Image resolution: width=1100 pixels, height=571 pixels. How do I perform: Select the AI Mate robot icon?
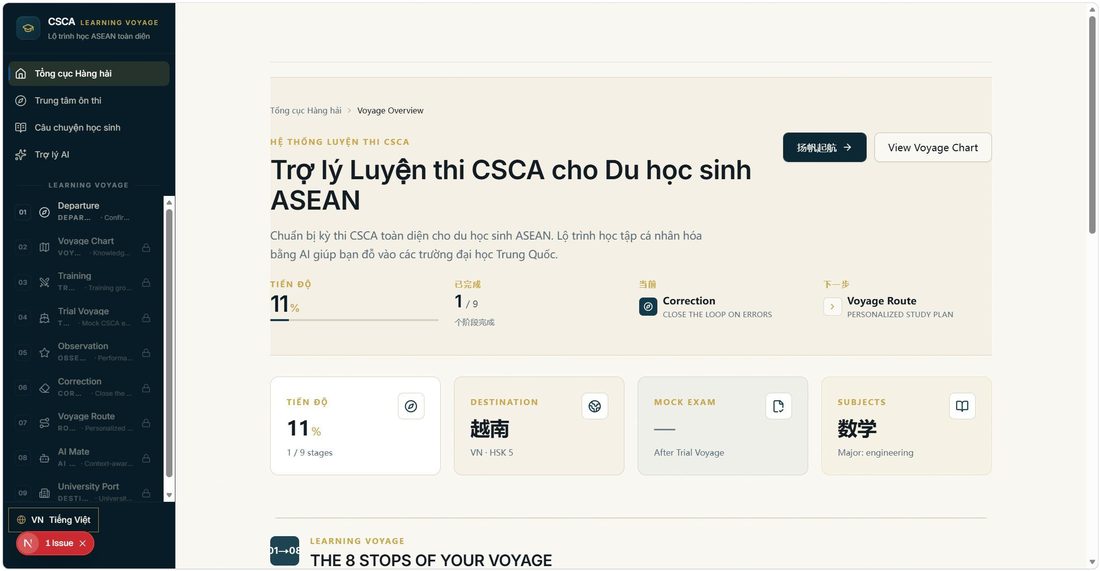44,457
